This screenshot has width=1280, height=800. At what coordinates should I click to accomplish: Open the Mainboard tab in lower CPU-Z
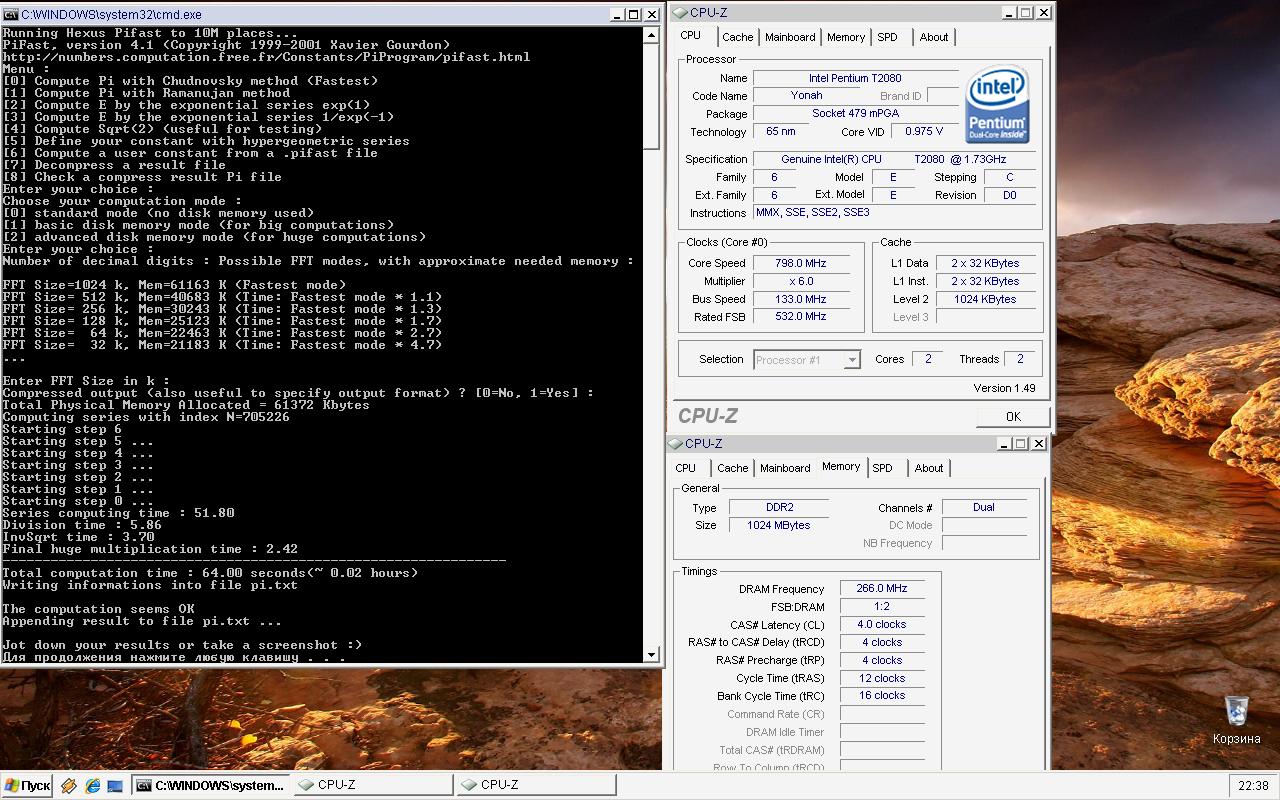tap(785, 468)
